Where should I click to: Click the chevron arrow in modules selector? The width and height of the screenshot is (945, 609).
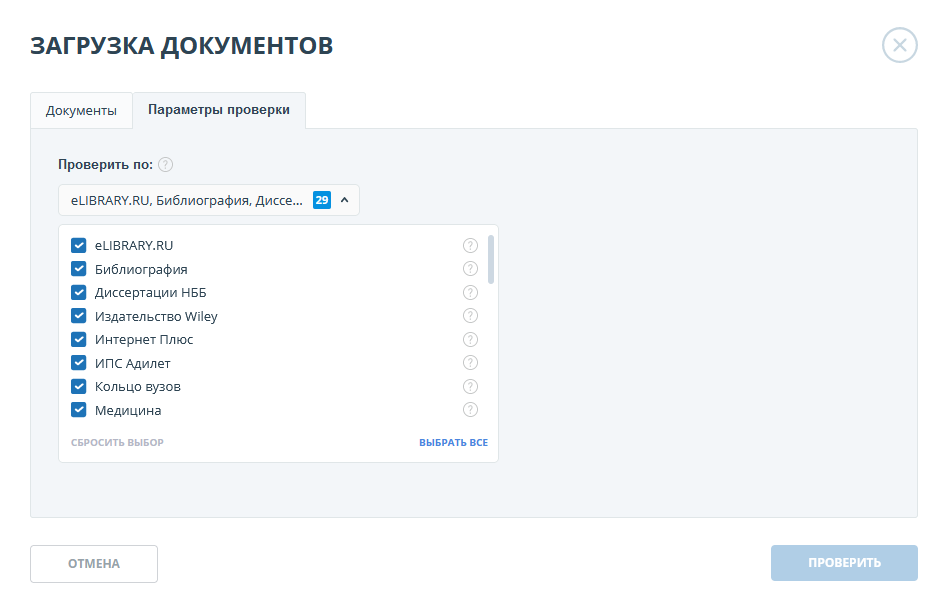pyautogui.click(x=344, y=200)
